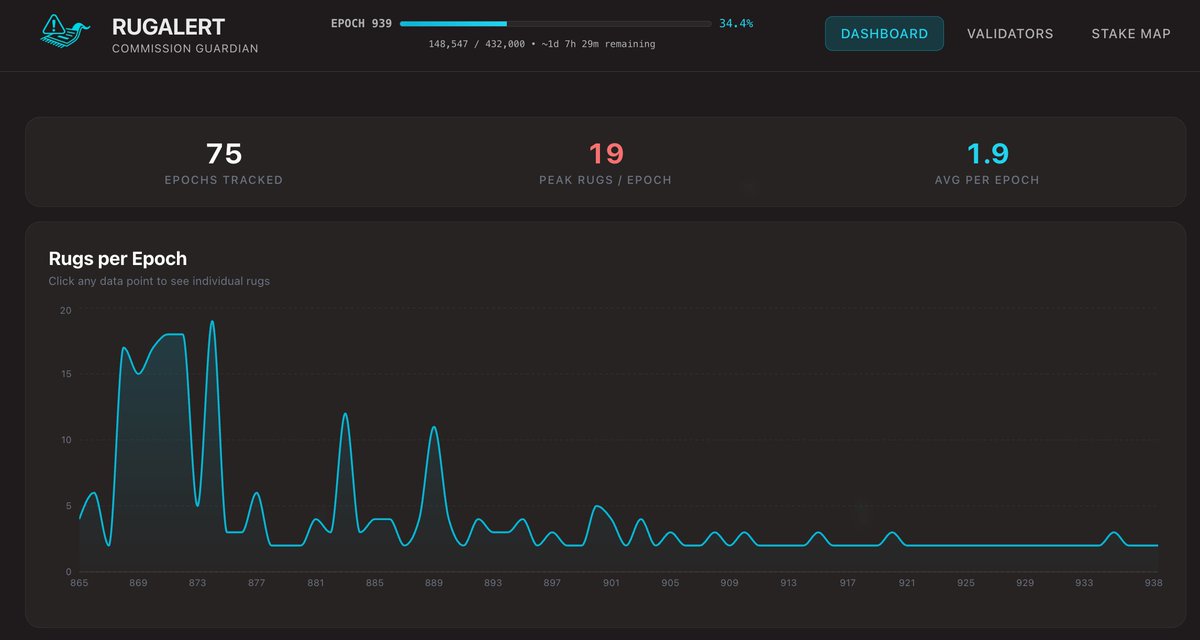Click the COMMISSION GUARDIAN subtitle
The height and width of the screenshot is (640, 1200).
pyautogui.click(x=185, y=49)
